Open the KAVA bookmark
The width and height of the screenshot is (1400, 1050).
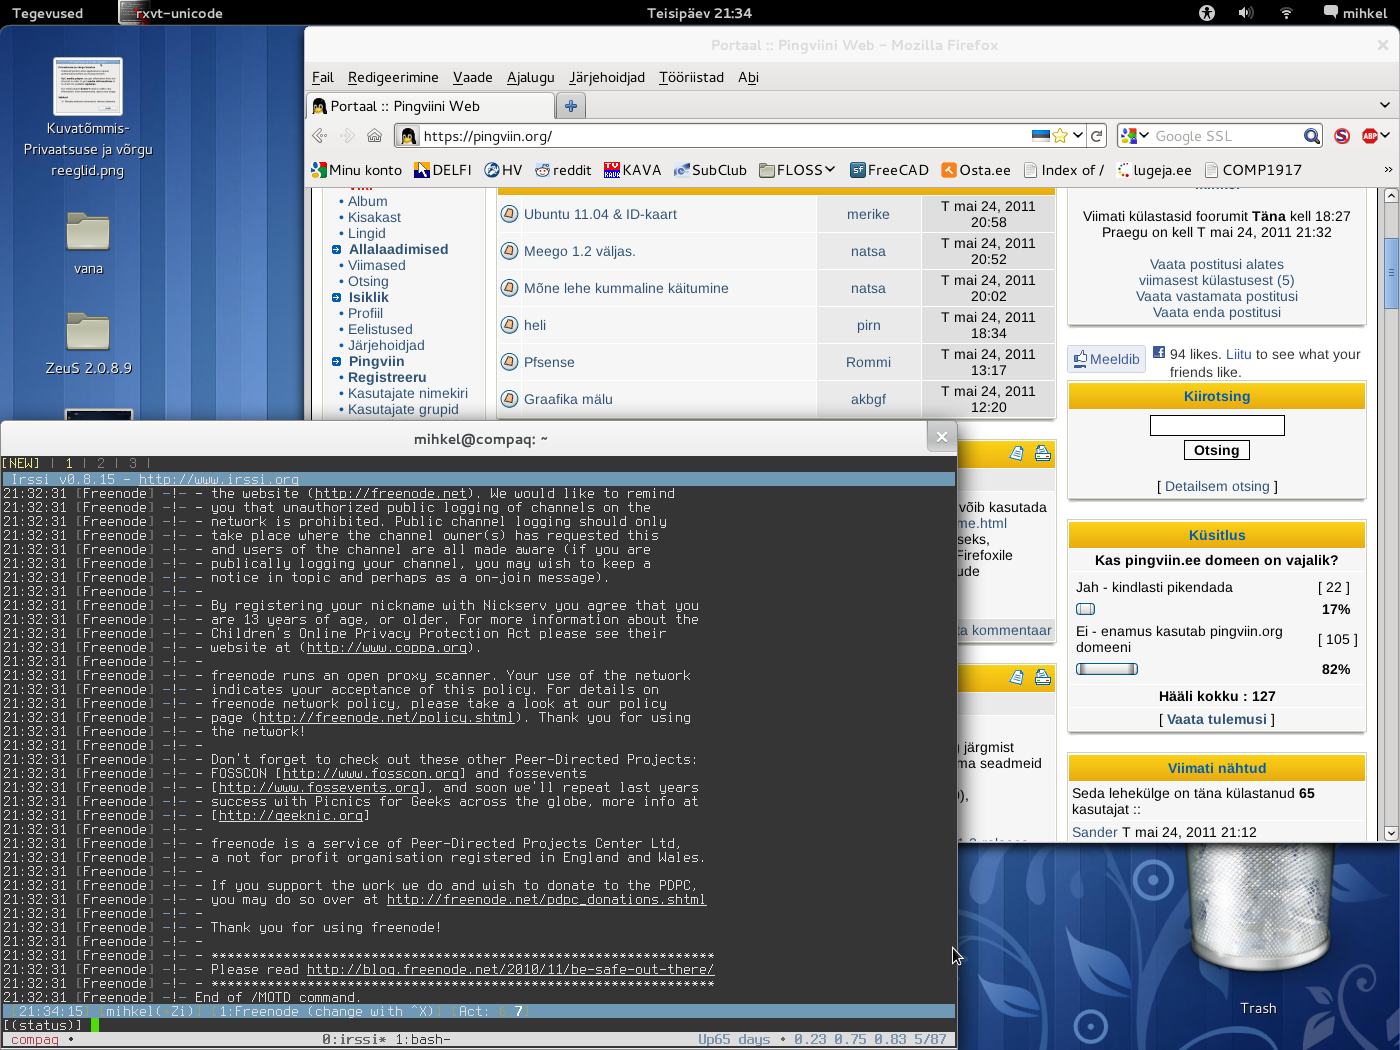[x=632, y=170]
